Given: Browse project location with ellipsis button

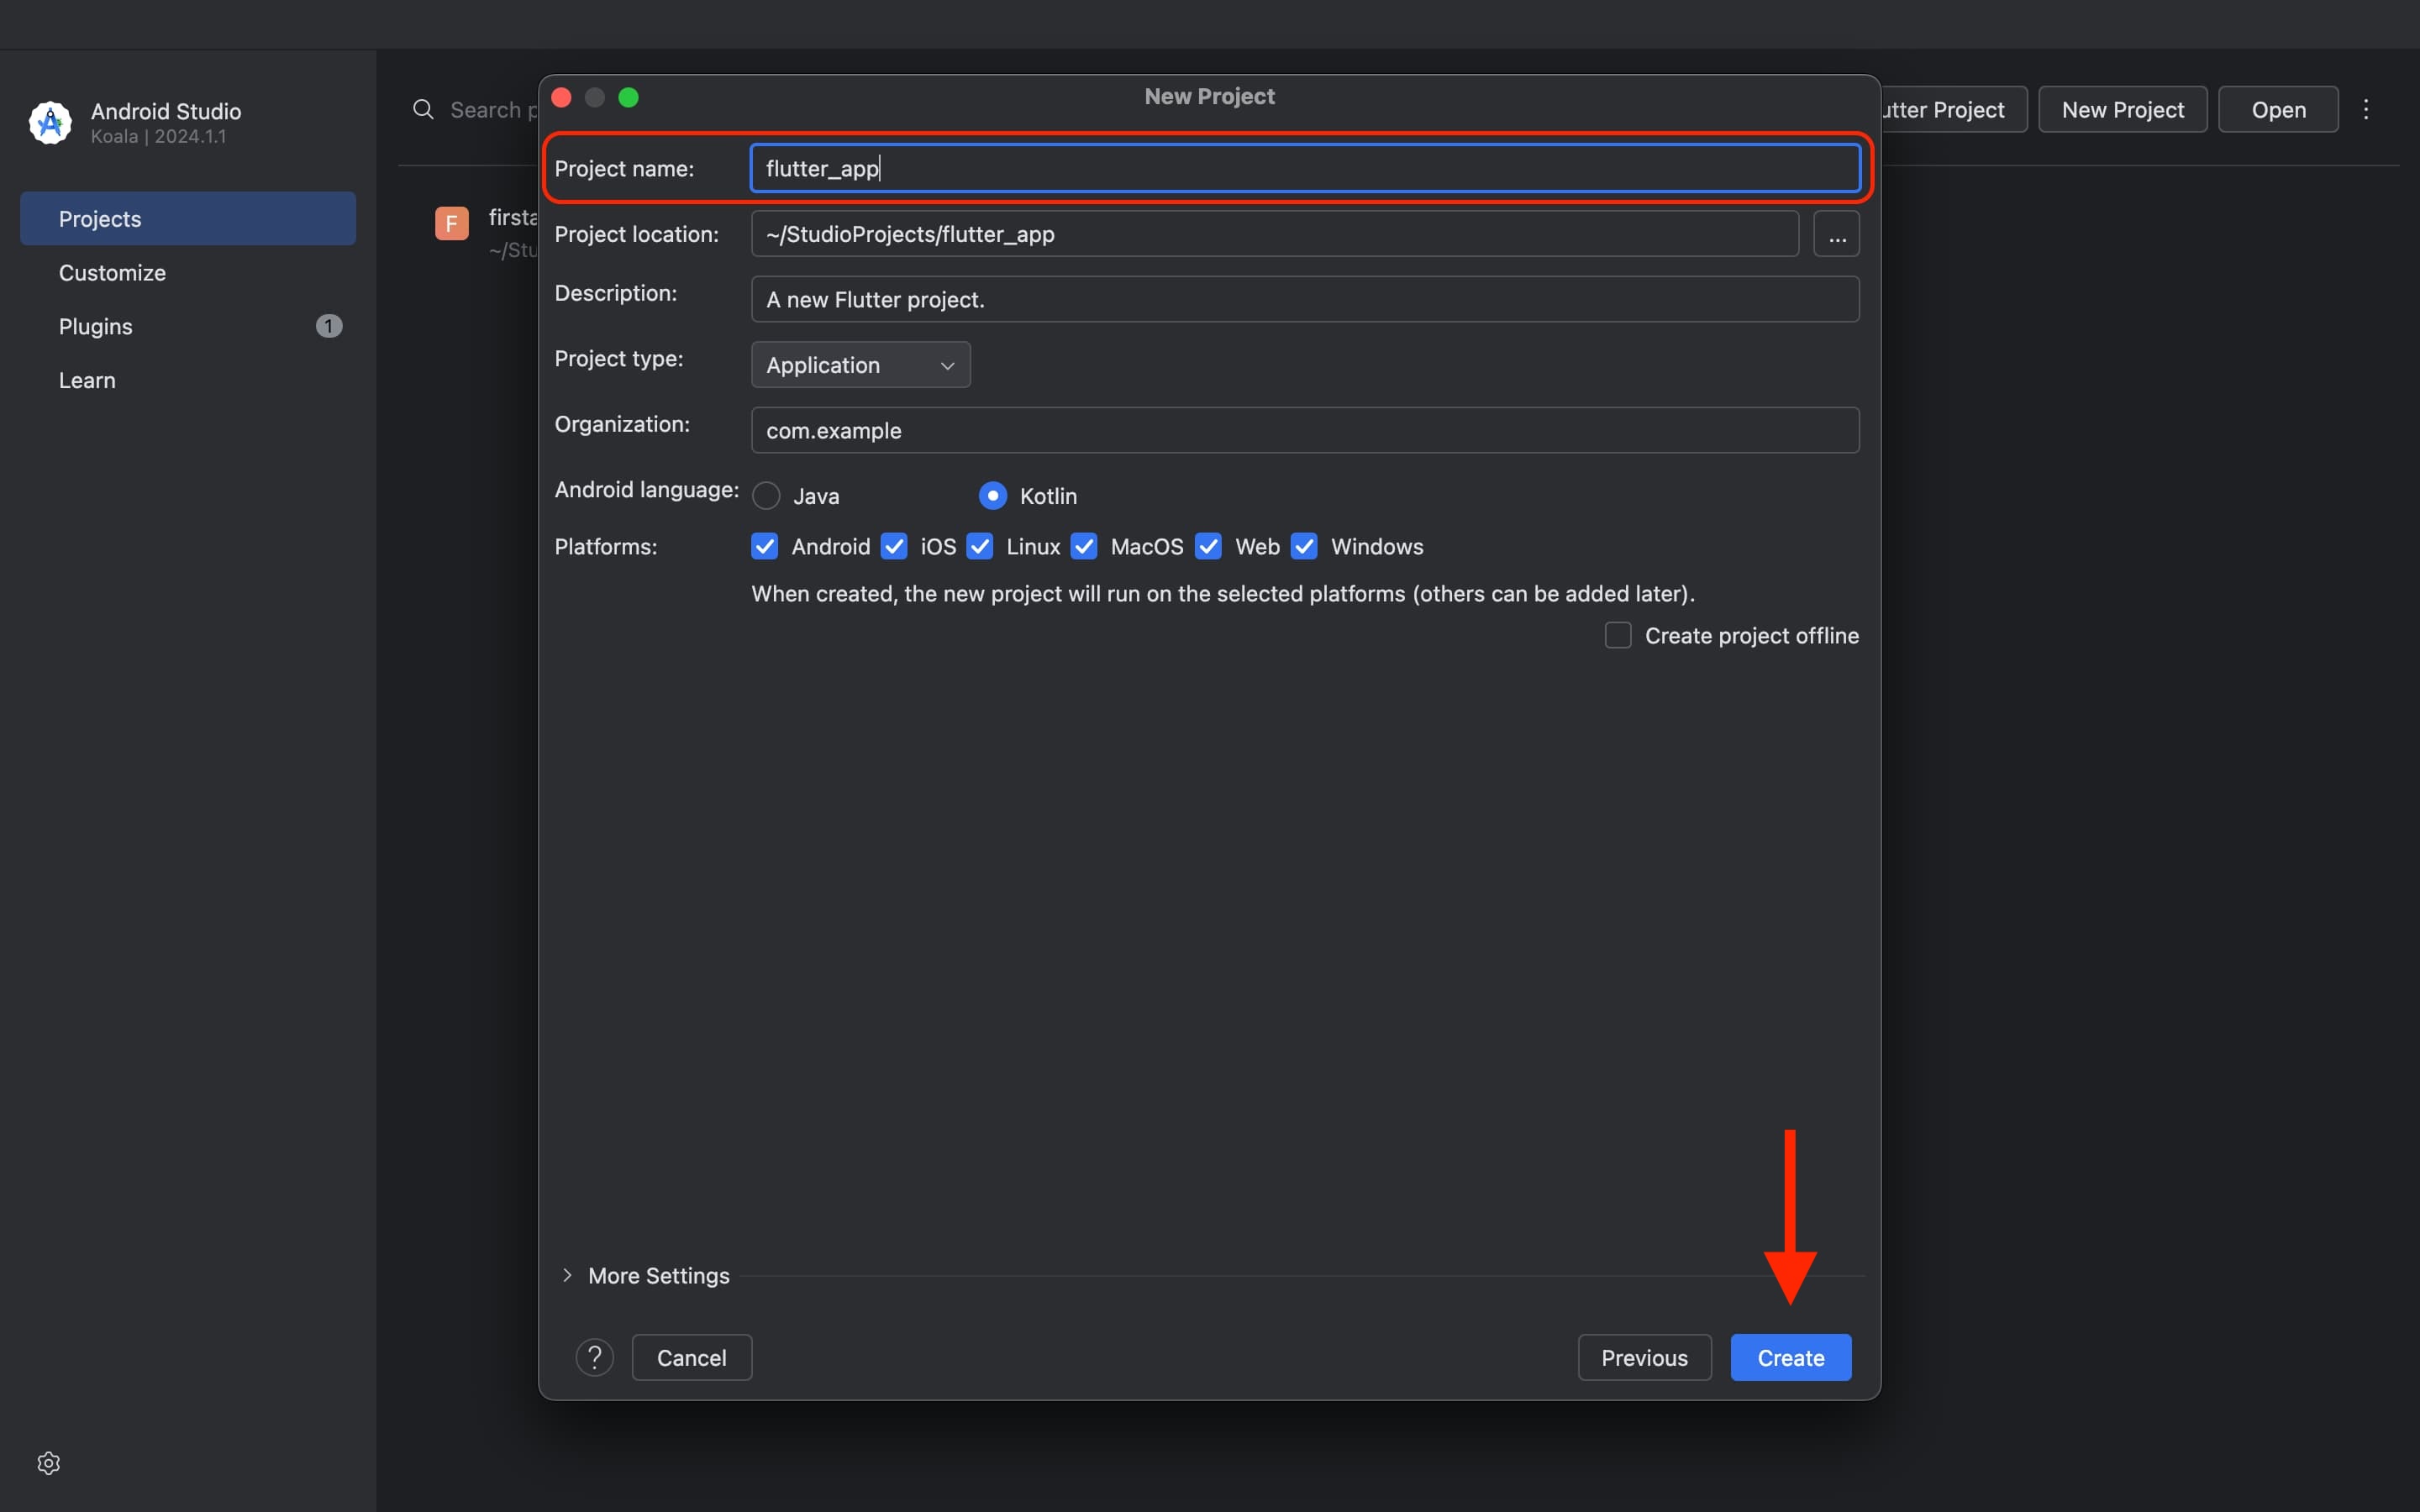Looking at the screenshot, I should click(x=1837, y=234).
